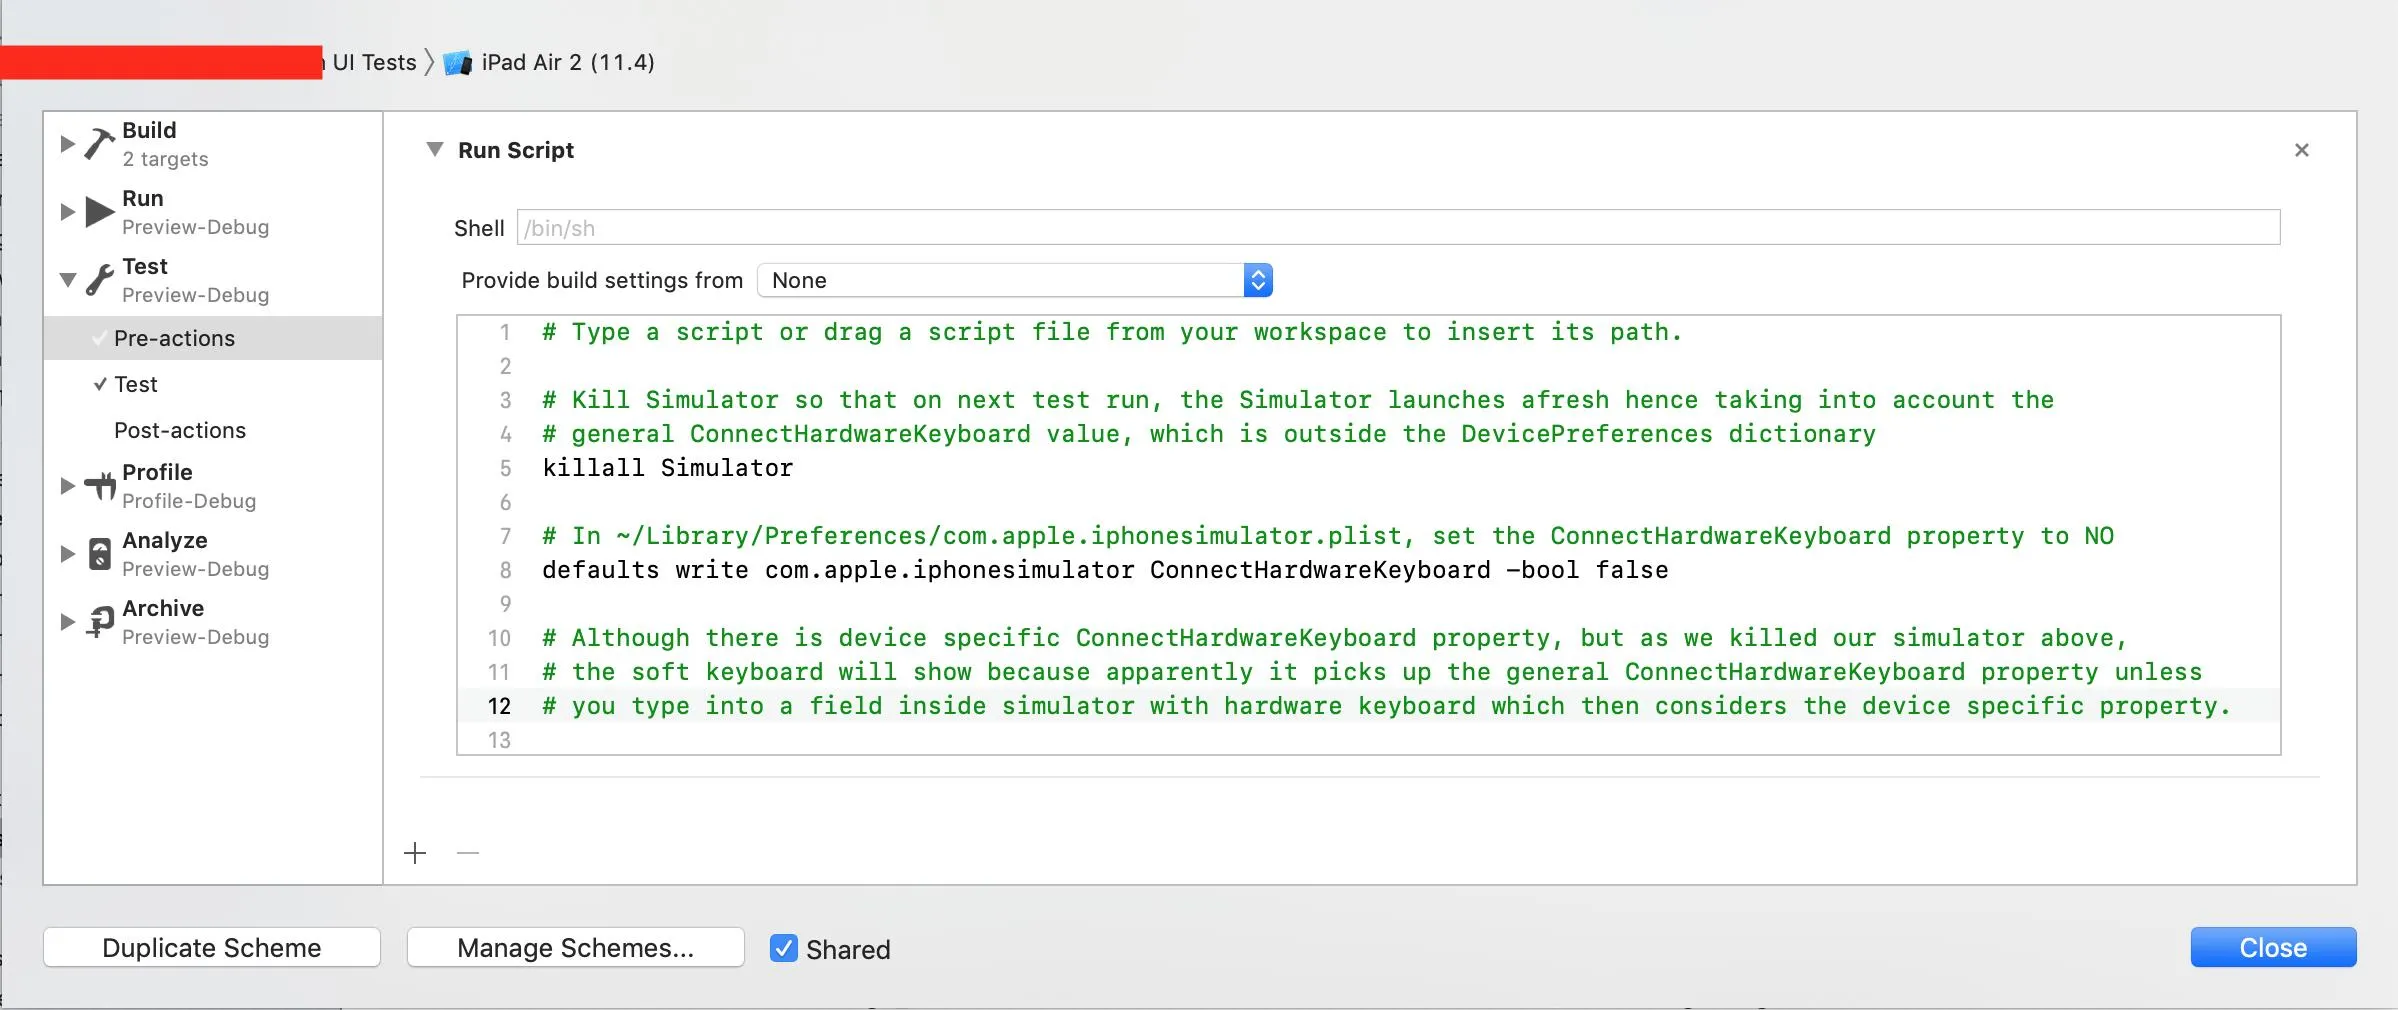Click the Run play icon
The width and height of the screenshot is (2398, 1010).
point(99,212)
